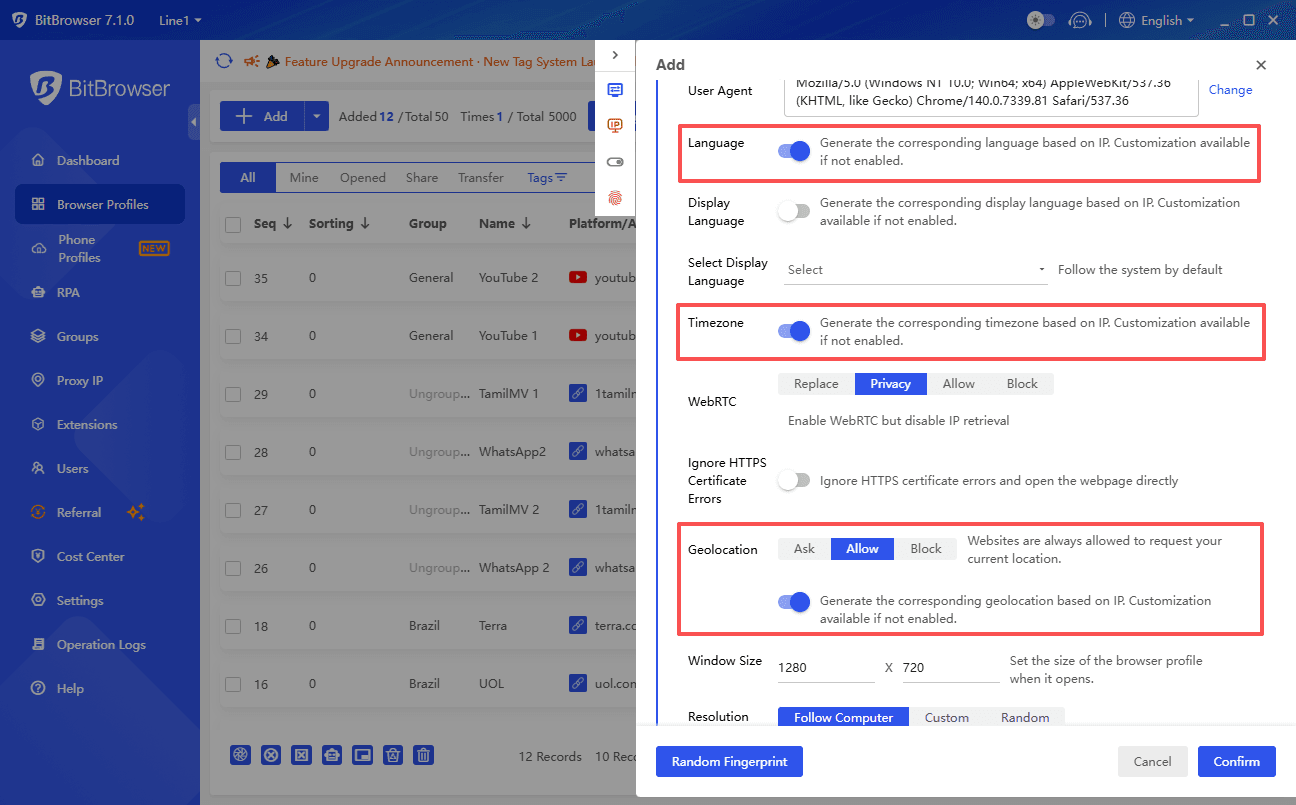This screenshot has height=805, width=1296.
Task: Turn off the Timezone toggle
Action: (794, 331)
